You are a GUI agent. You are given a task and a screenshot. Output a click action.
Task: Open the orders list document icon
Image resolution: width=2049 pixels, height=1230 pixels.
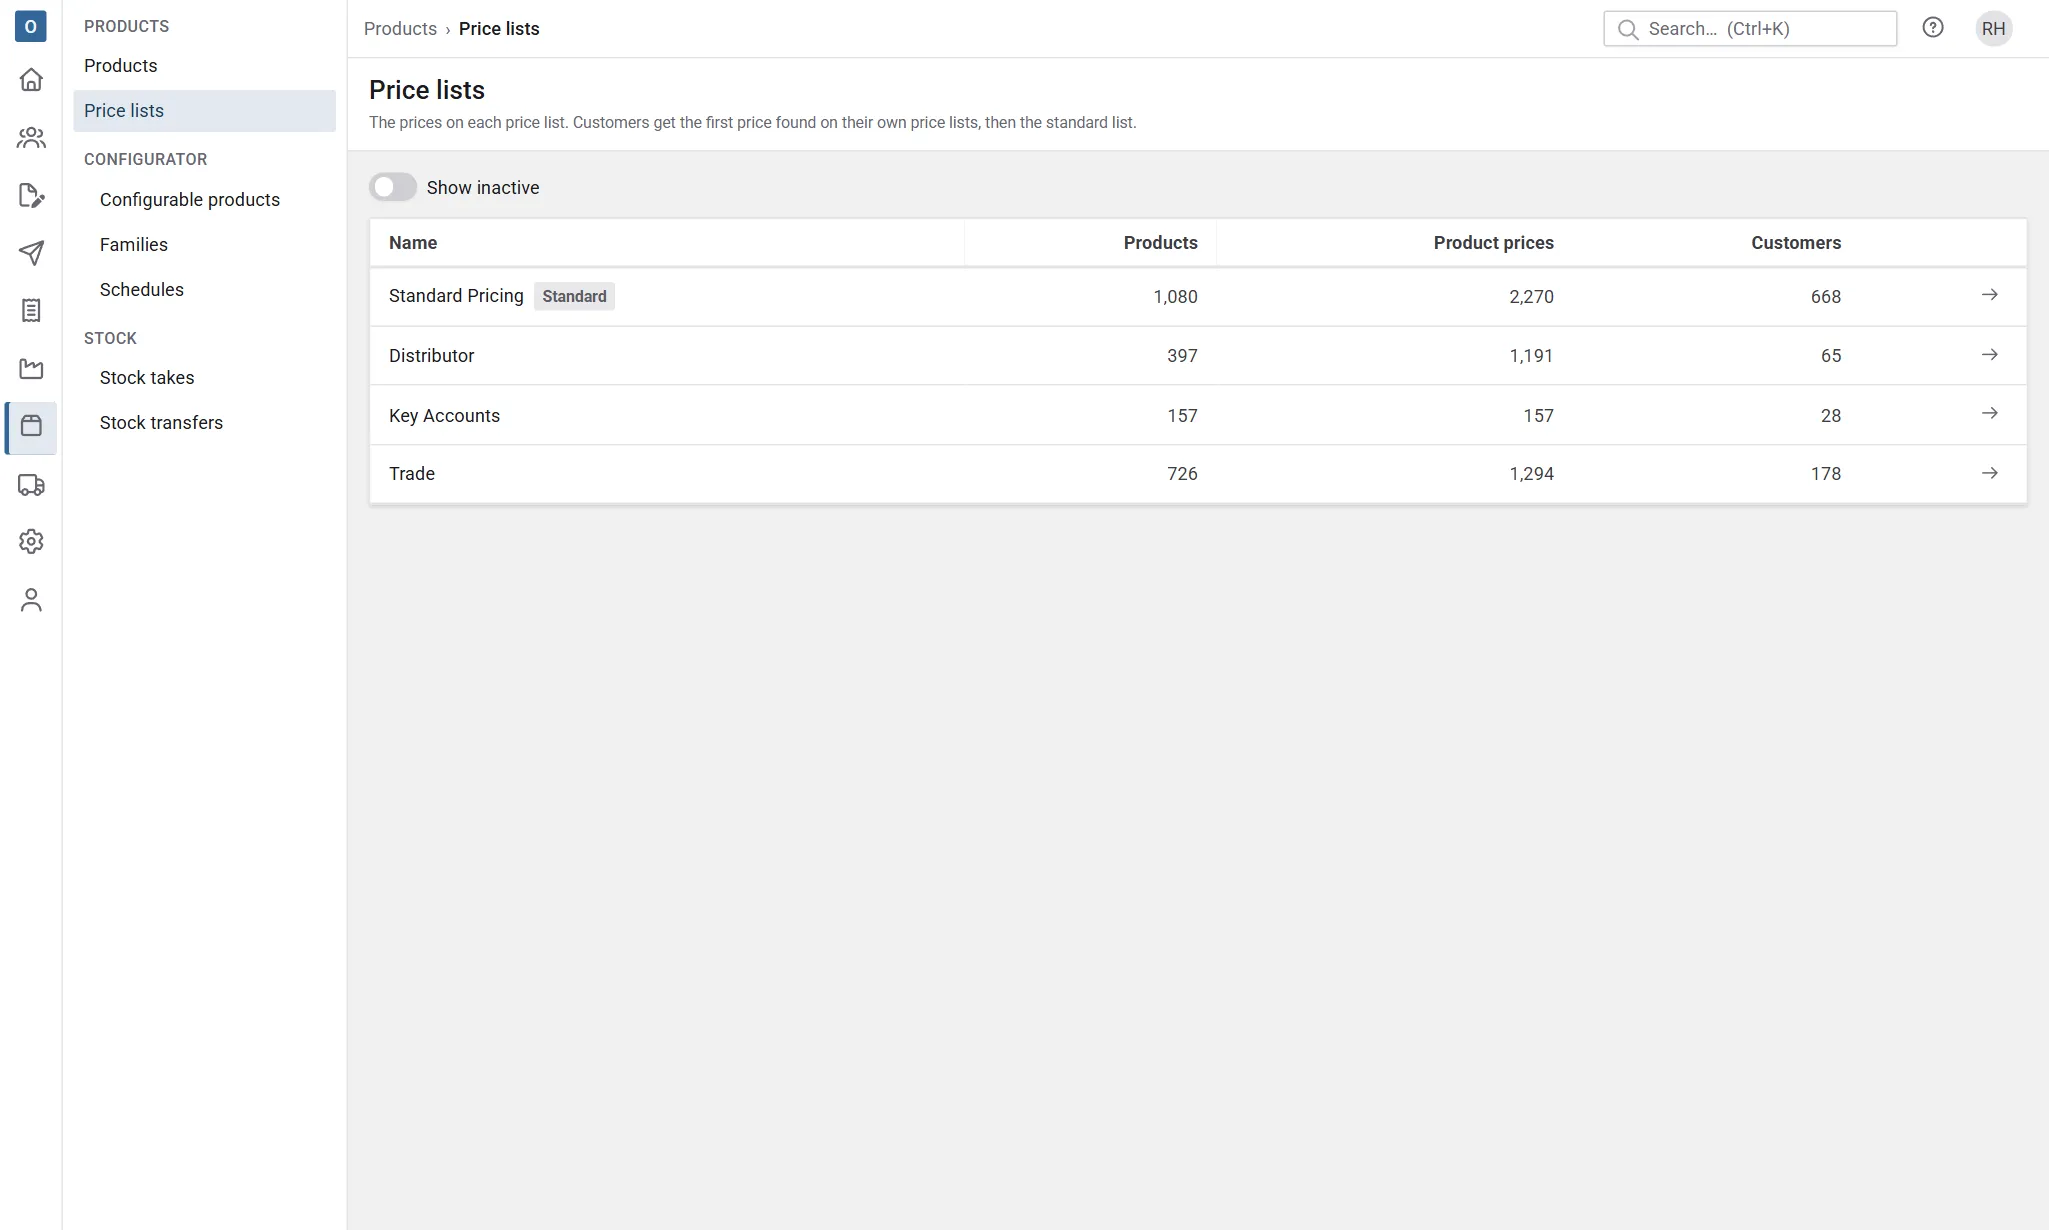(31, 311)
